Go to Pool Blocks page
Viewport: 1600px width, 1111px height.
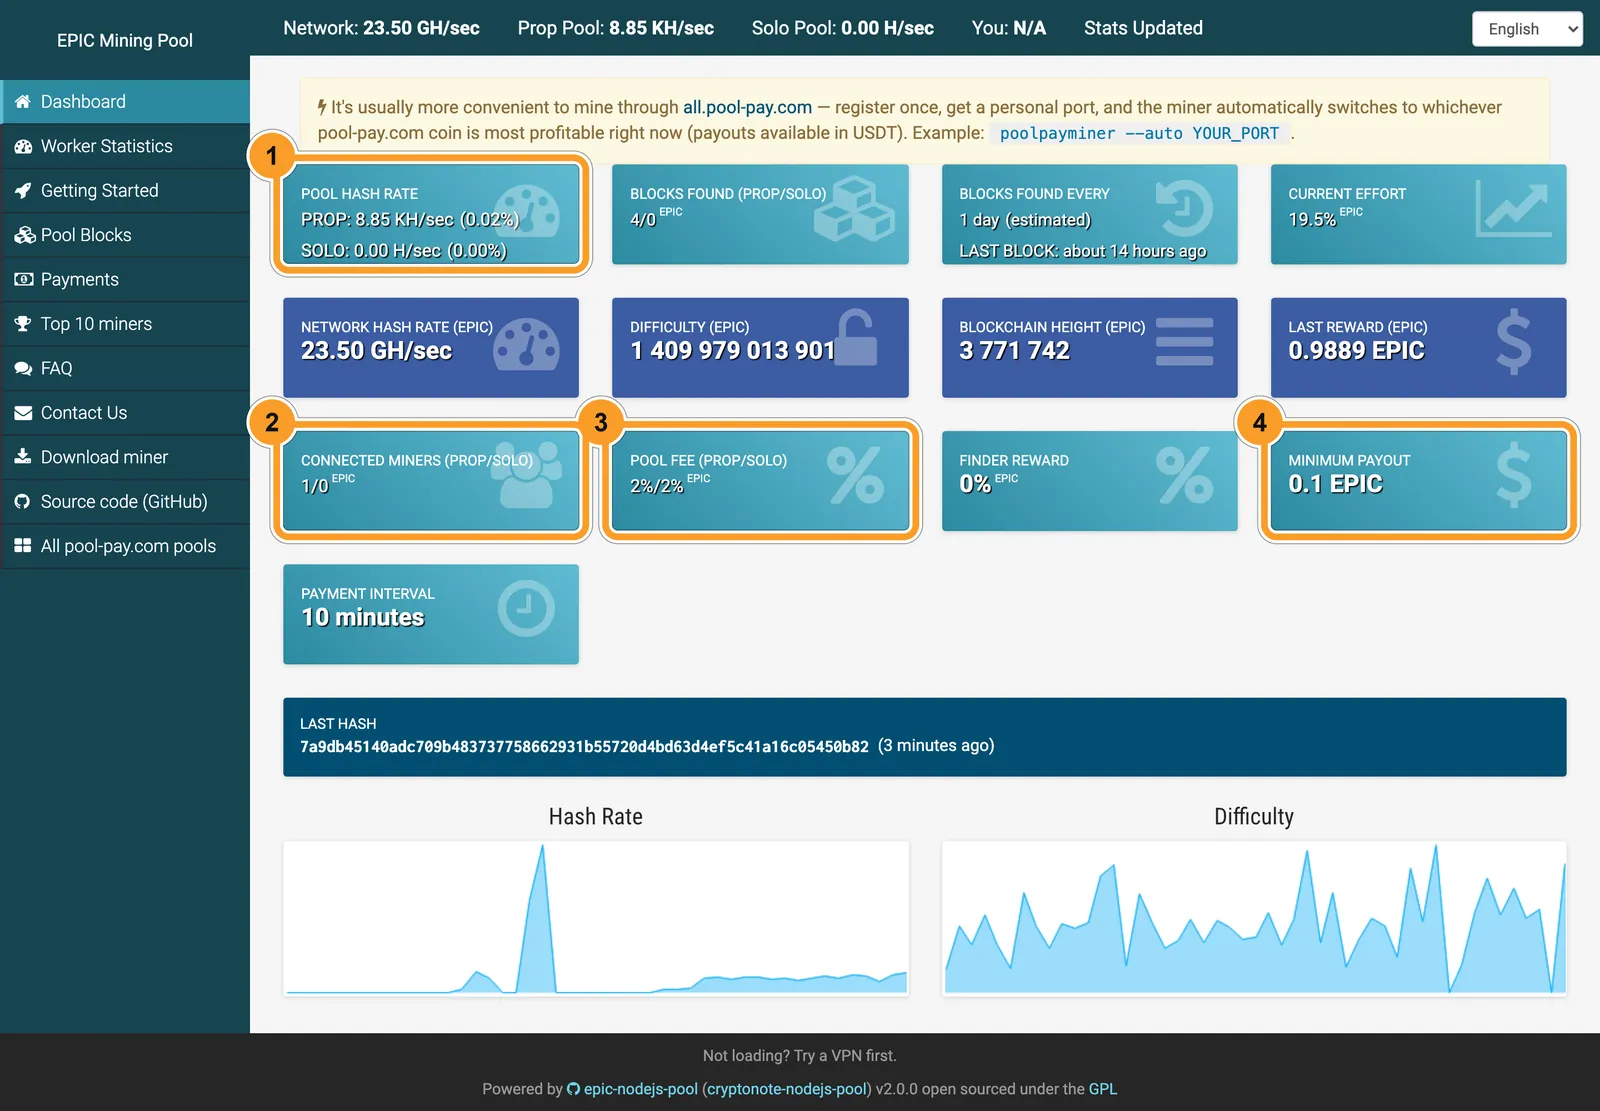point(125,235)
